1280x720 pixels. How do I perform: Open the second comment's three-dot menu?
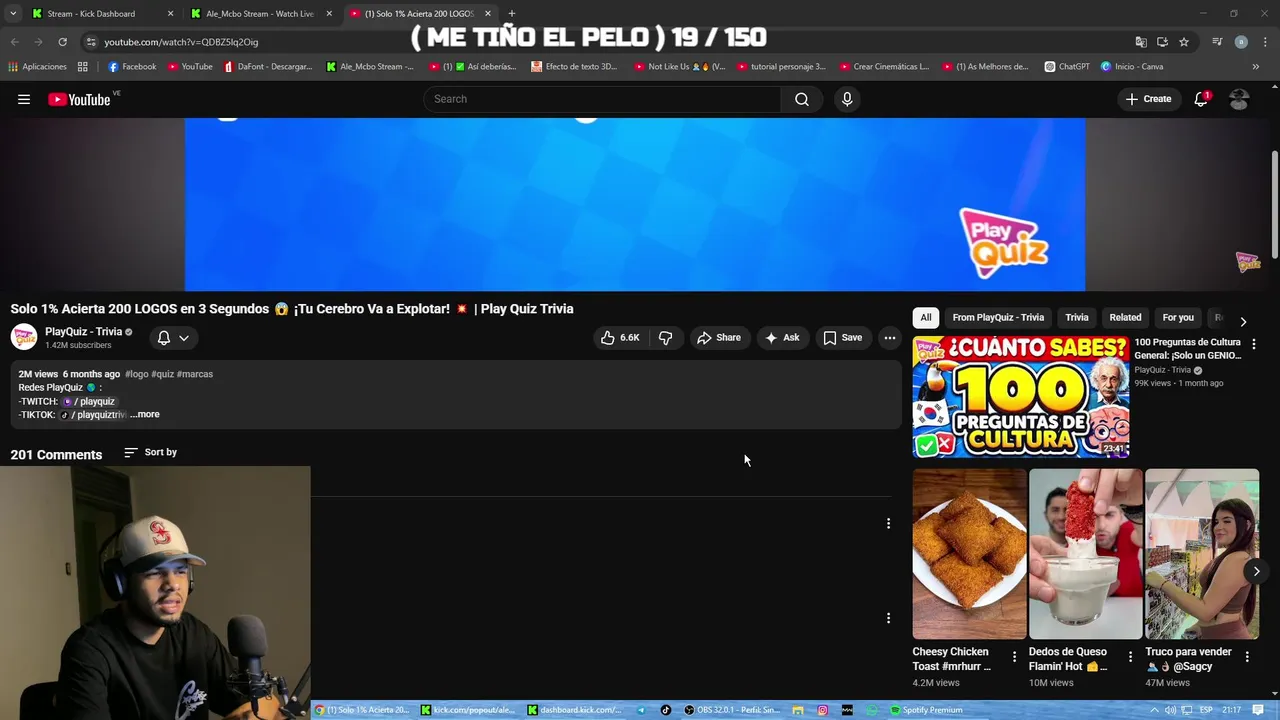[888, 618]
